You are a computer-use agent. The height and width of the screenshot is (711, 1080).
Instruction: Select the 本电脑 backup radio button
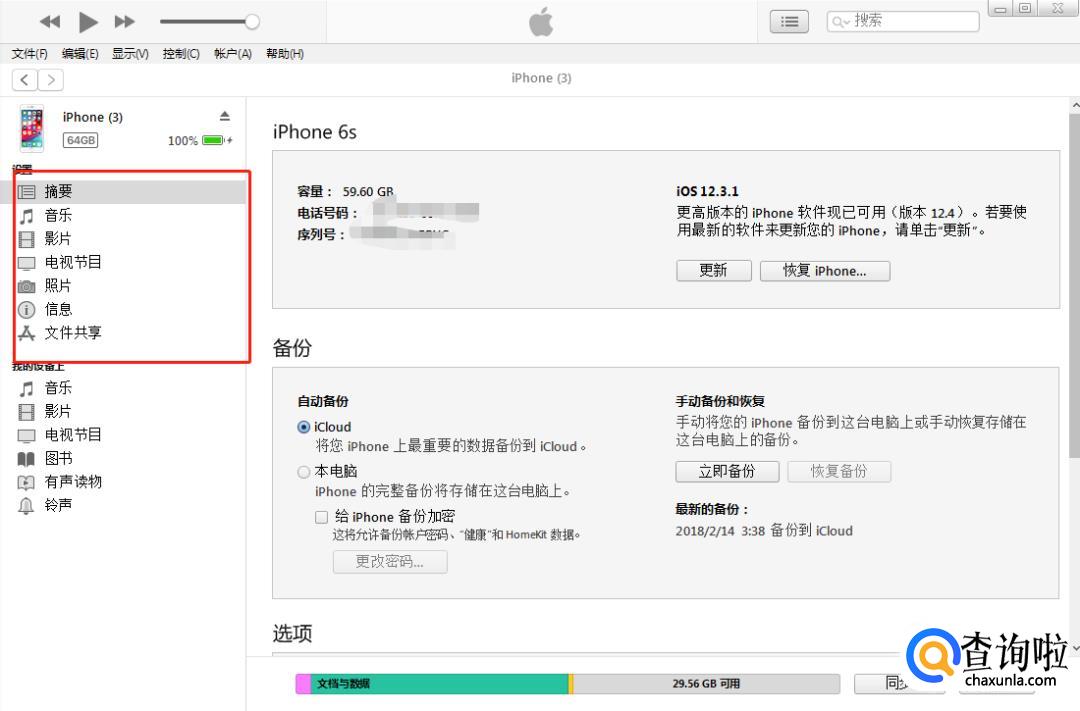pyautogui.click(x=304, y=472)
